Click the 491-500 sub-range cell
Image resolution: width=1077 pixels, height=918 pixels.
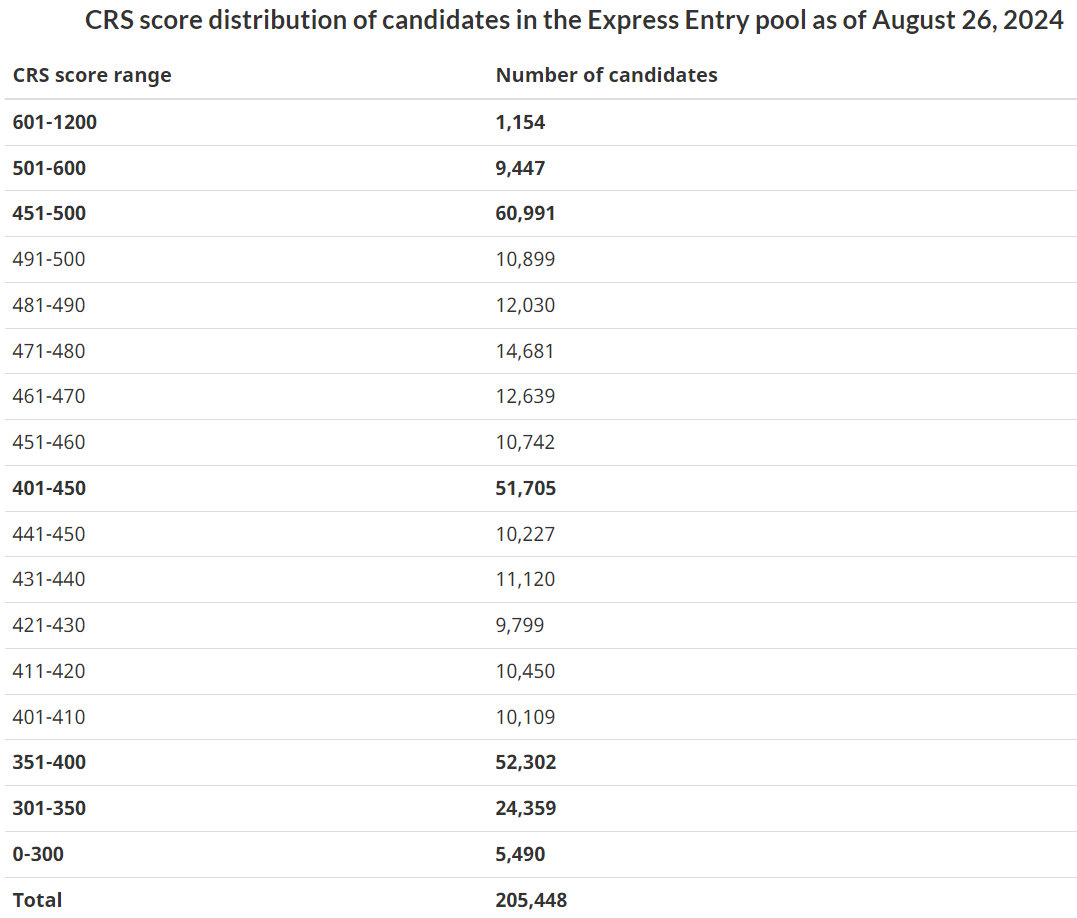click(x=49, y=259)
